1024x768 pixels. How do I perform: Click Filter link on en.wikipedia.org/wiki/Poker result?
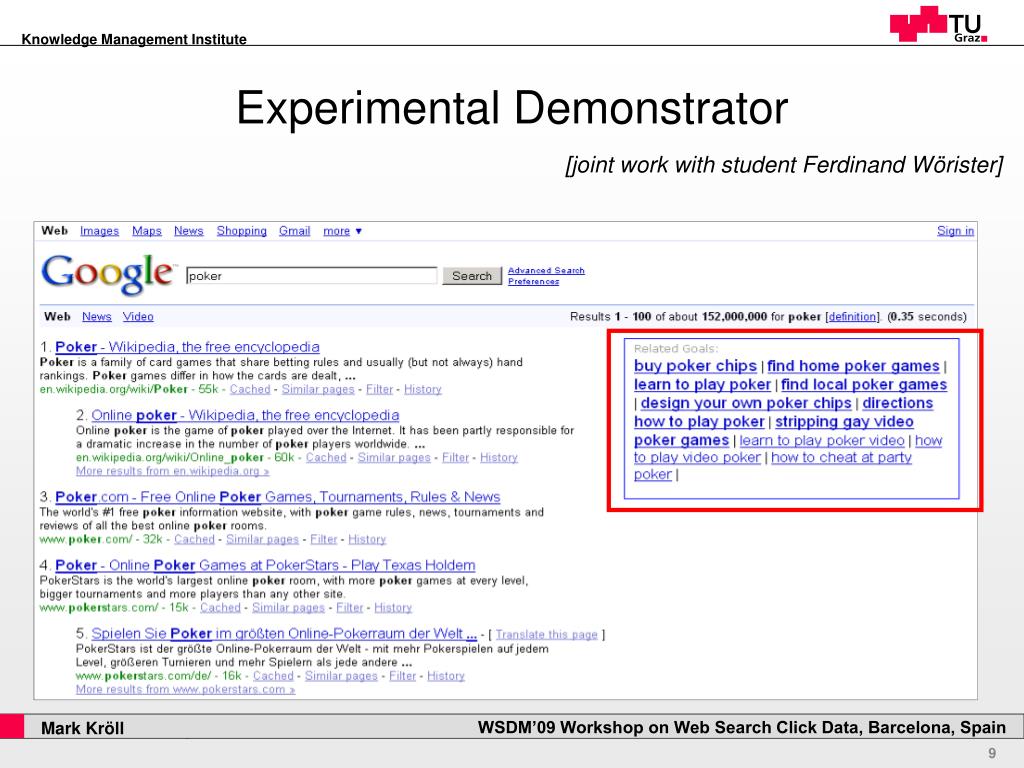coord(379,389)
